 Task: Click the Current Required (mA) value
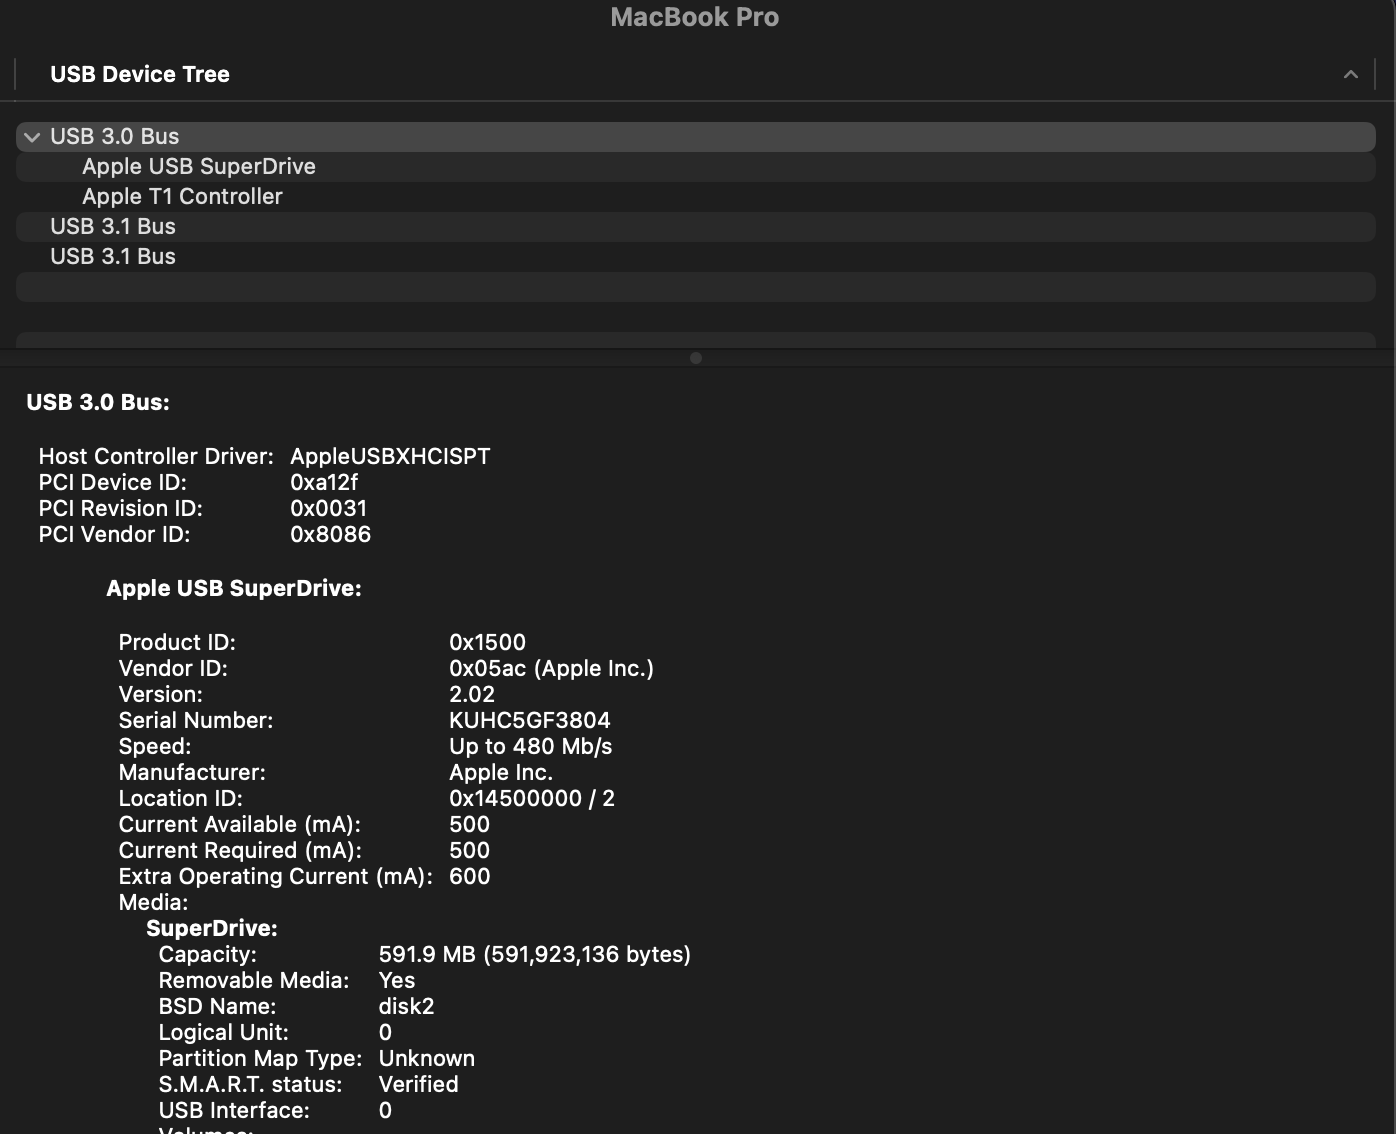(x=469, y=850)
